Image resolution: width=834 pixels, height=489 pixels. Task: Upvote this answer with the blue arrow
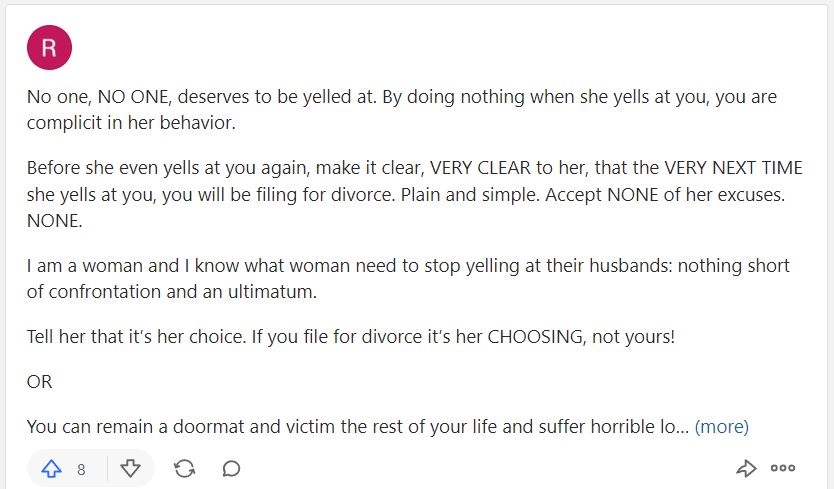tap(52, 469)
